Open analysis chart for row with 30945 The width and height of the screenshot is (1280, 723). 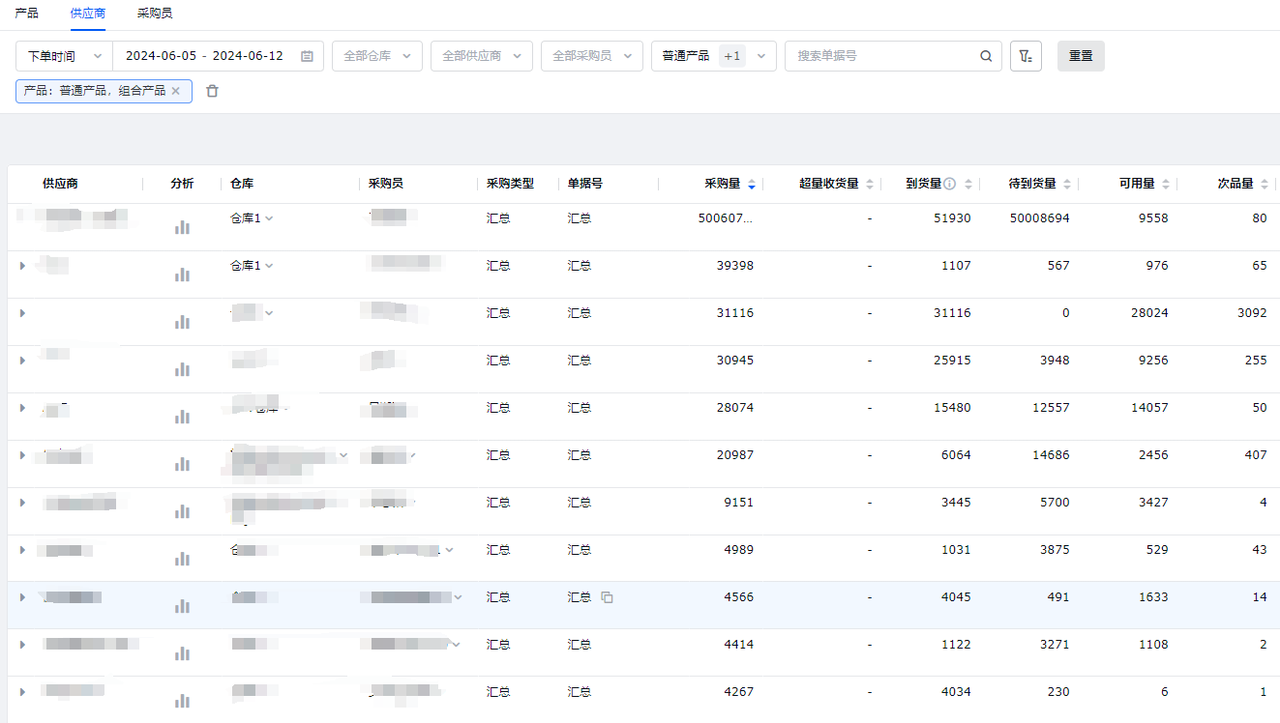tap(182, 370)
